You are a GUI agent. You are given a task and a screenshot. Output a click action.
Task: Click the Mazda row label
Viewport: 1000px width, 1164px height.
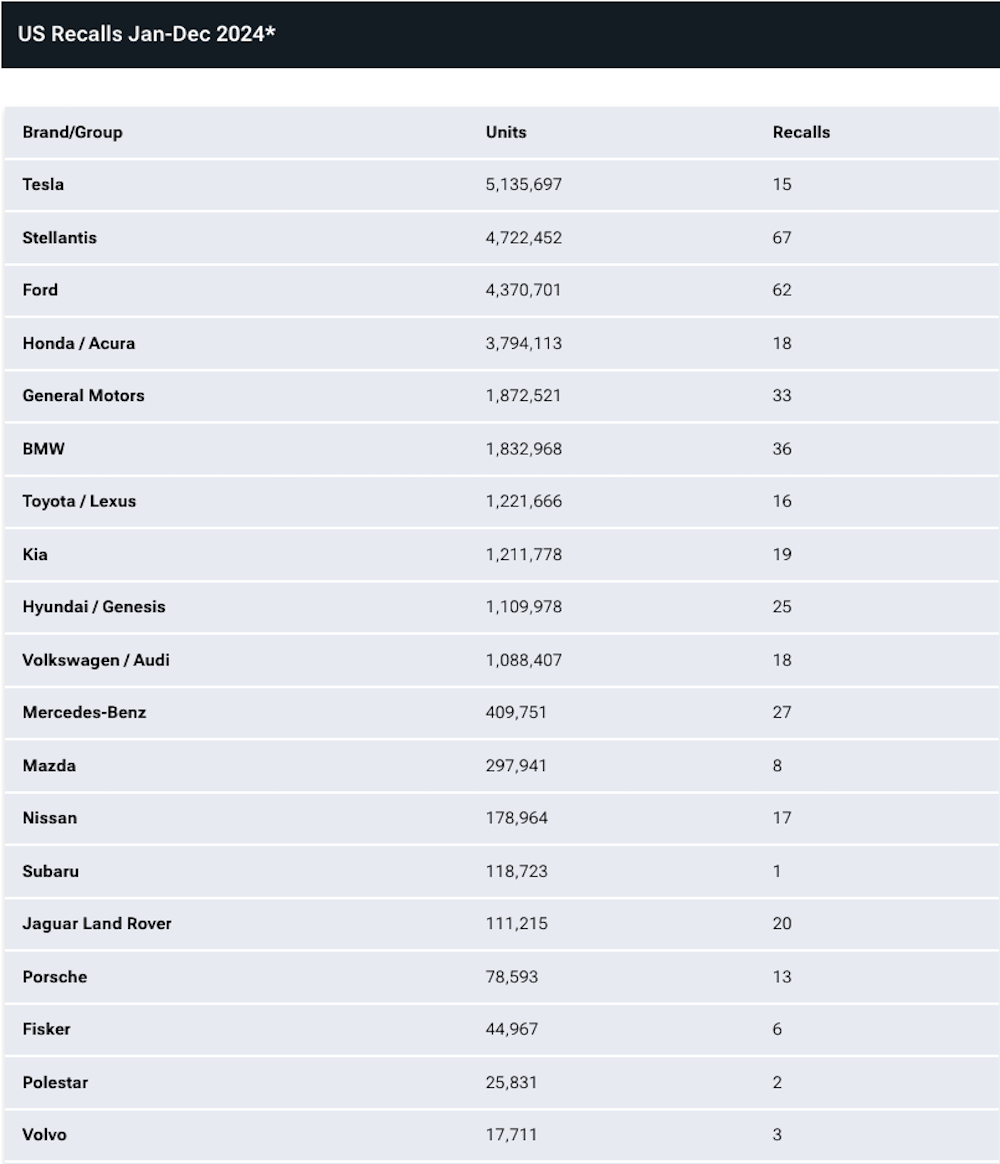(49, 766)
